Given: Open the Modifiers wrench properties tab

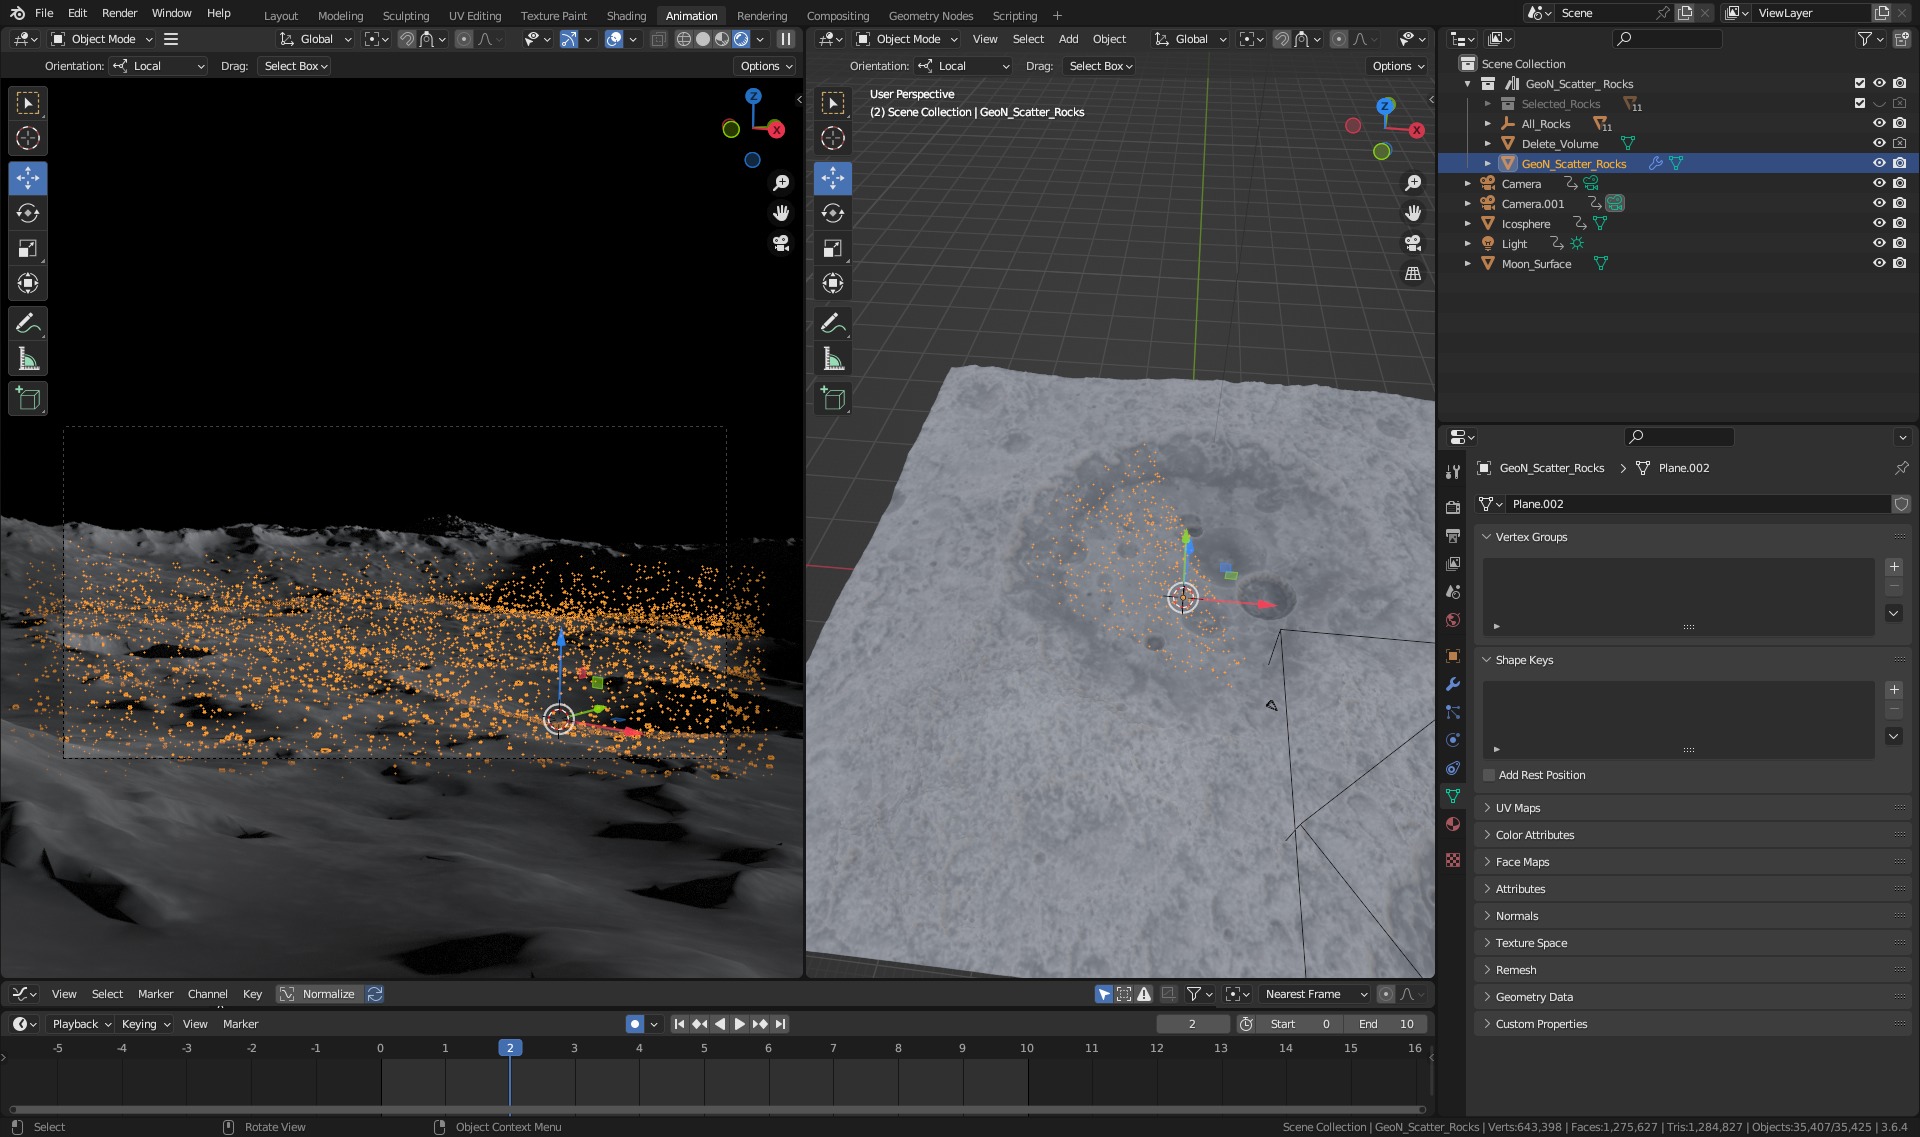Looking at the screenshot, I should coord(1453,684).
